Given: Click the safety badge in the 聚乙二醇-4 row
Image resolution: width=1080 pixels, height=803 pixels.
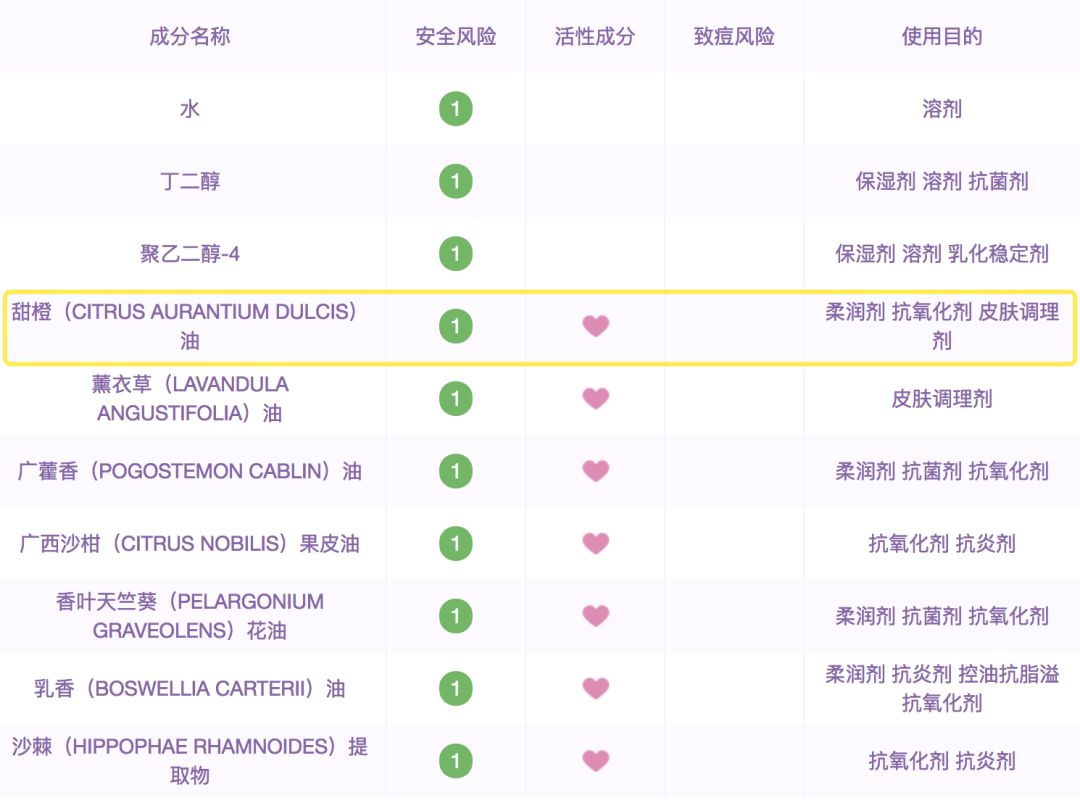Looking at the screenshot, I should [x=455, y=253].
